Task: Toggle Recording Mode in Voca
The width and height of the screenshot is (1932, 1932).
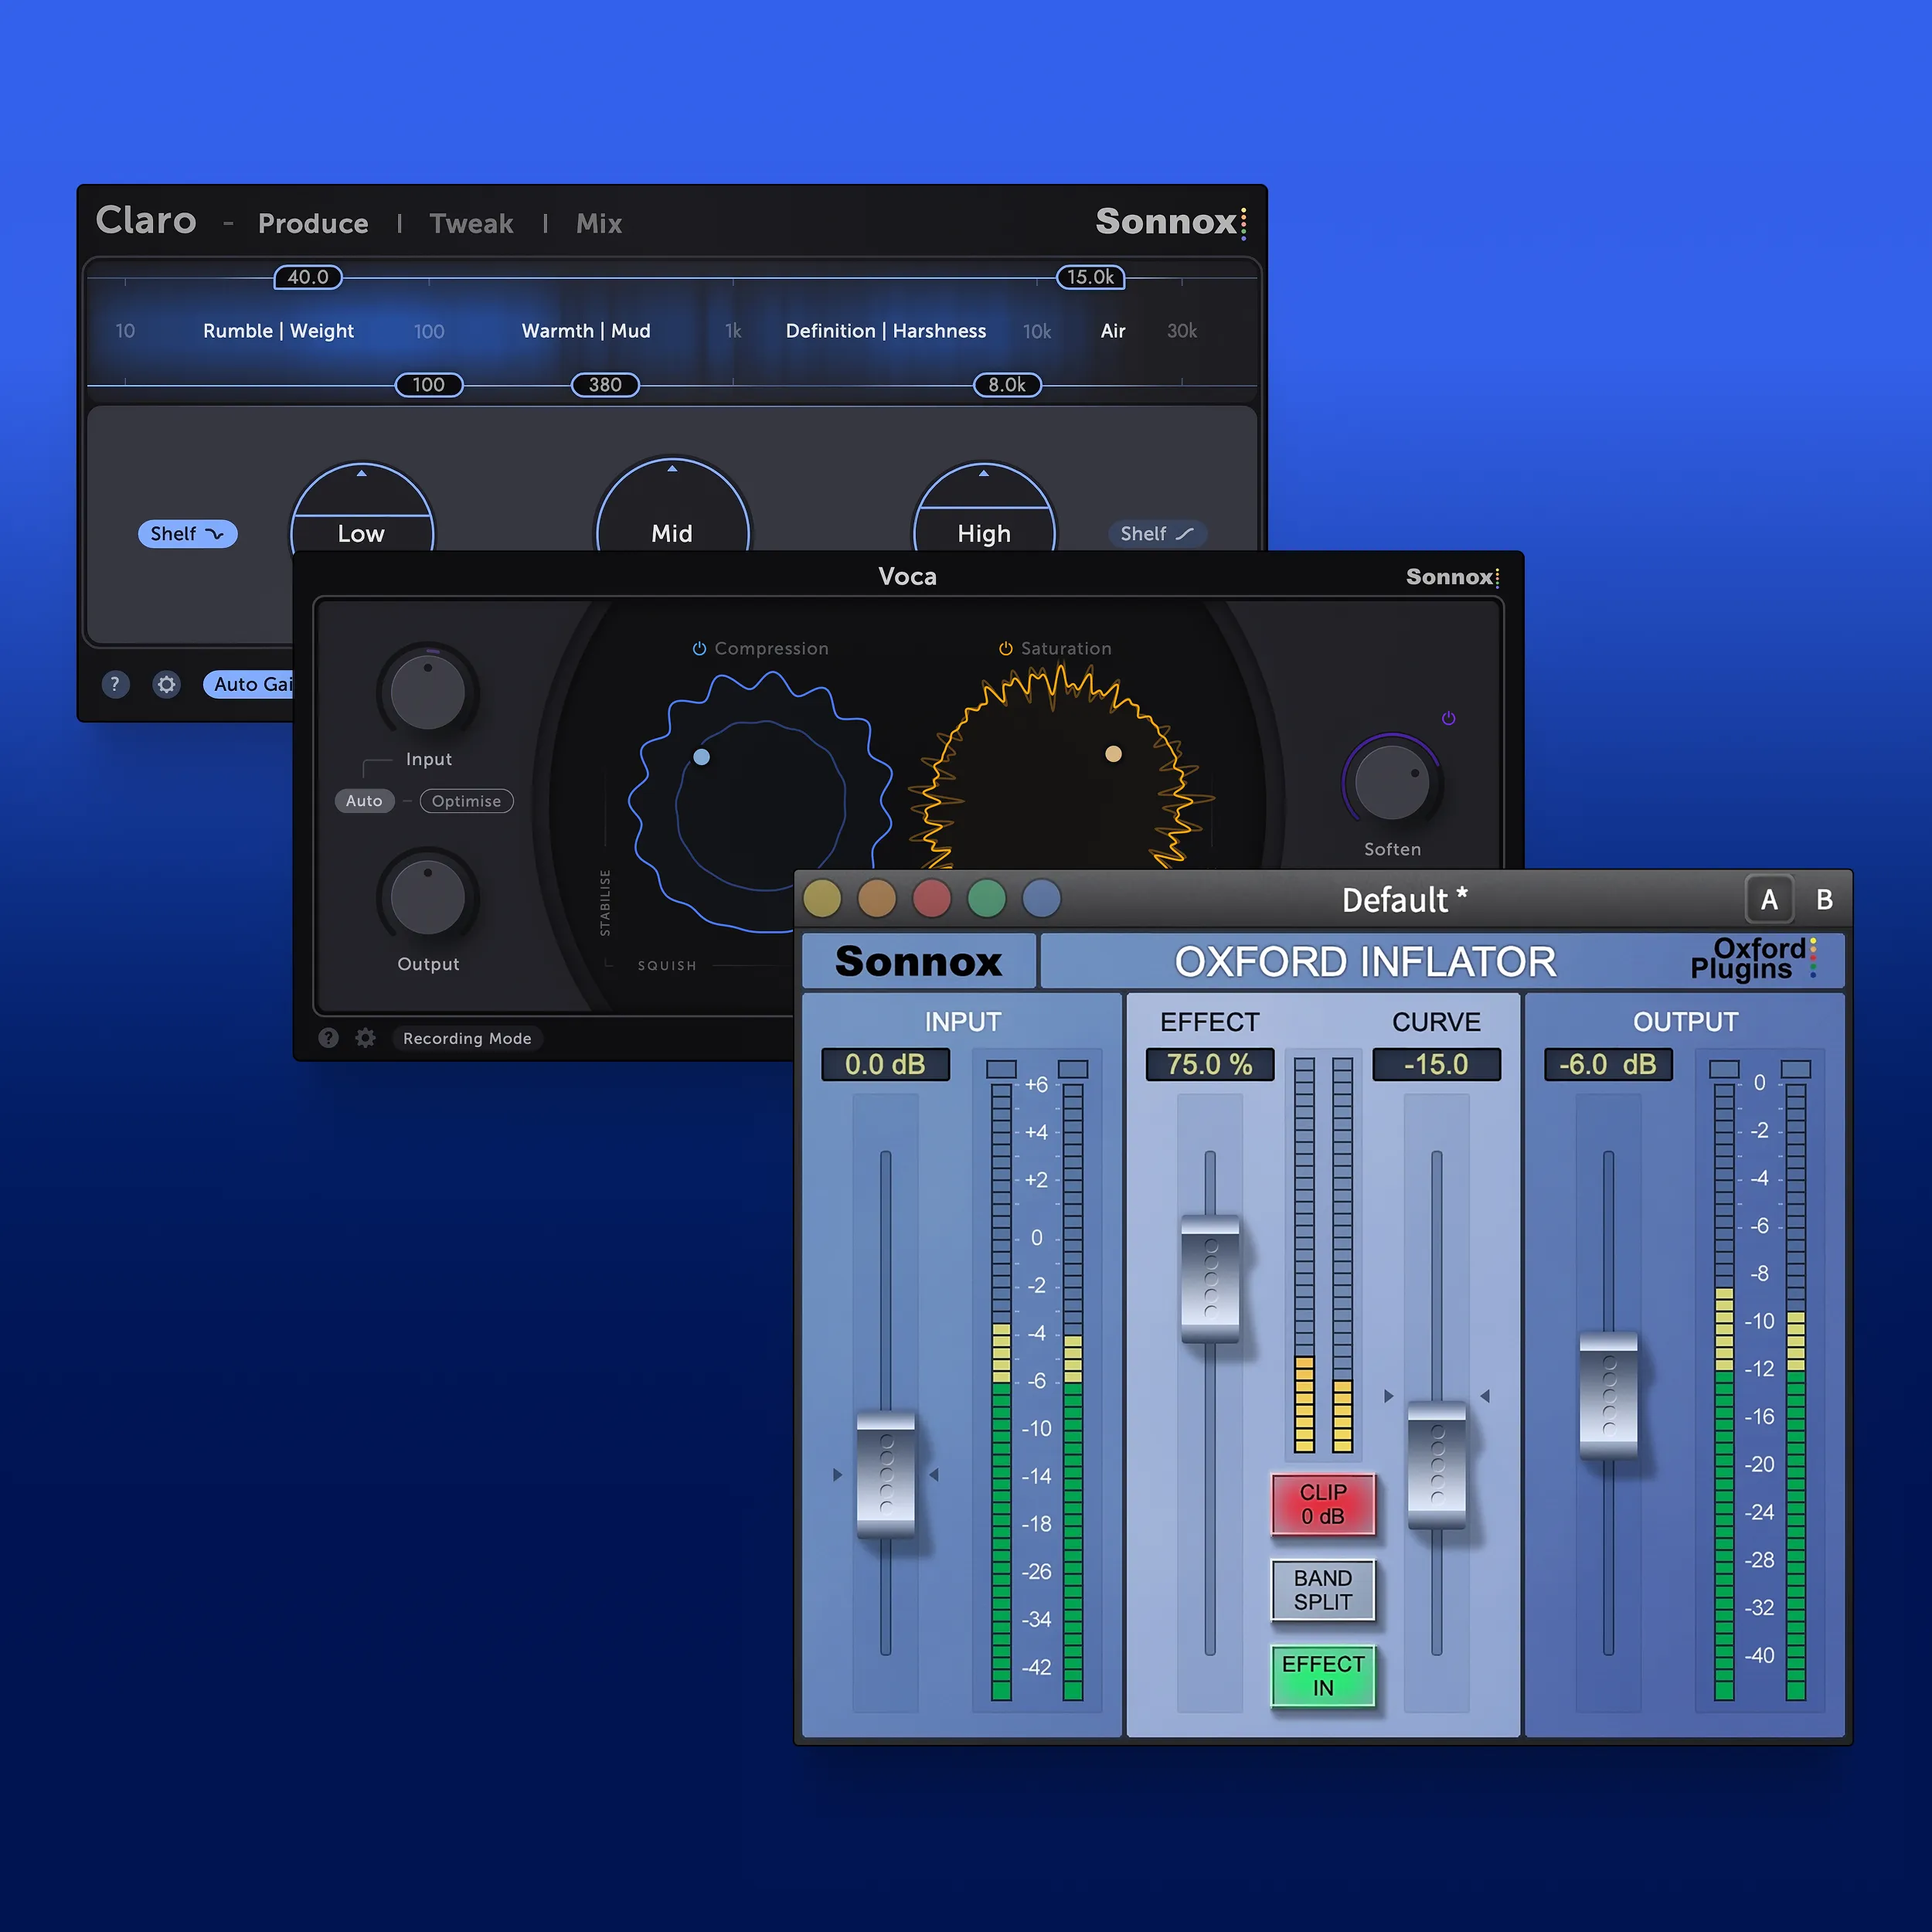Action: point(467,1038)
